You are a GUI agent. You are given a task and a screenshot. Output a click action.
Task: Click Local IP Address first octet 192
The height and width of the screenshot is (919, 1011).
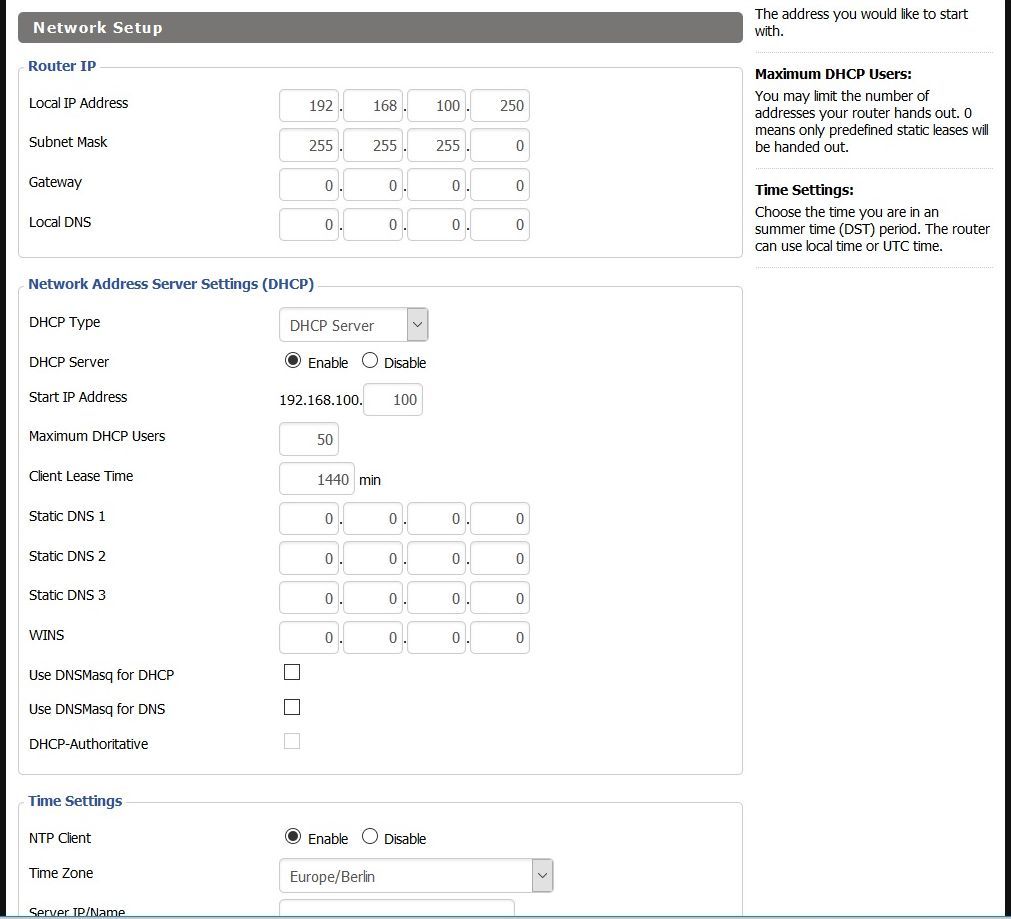[309, 106]
